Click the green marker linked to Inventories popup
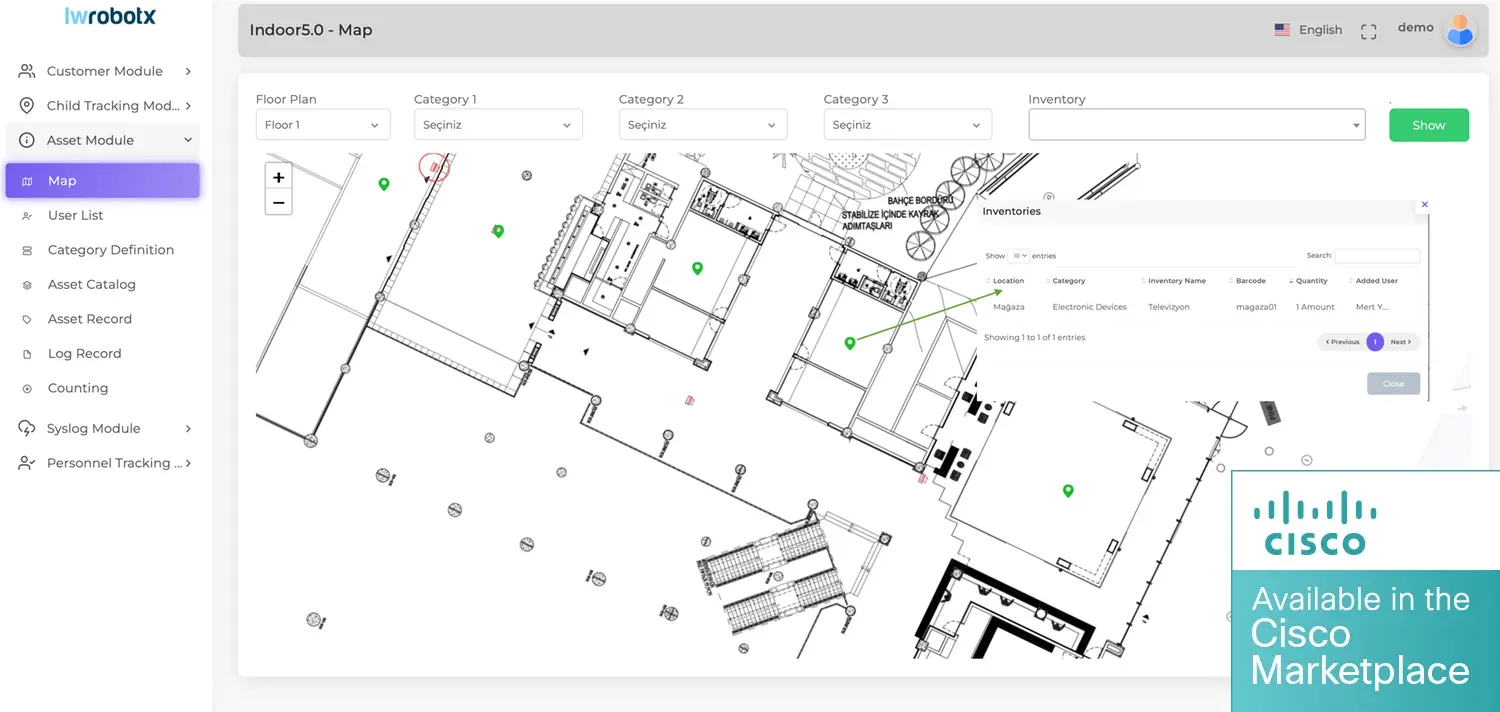 pyautogui.click(x=850, y=343)
